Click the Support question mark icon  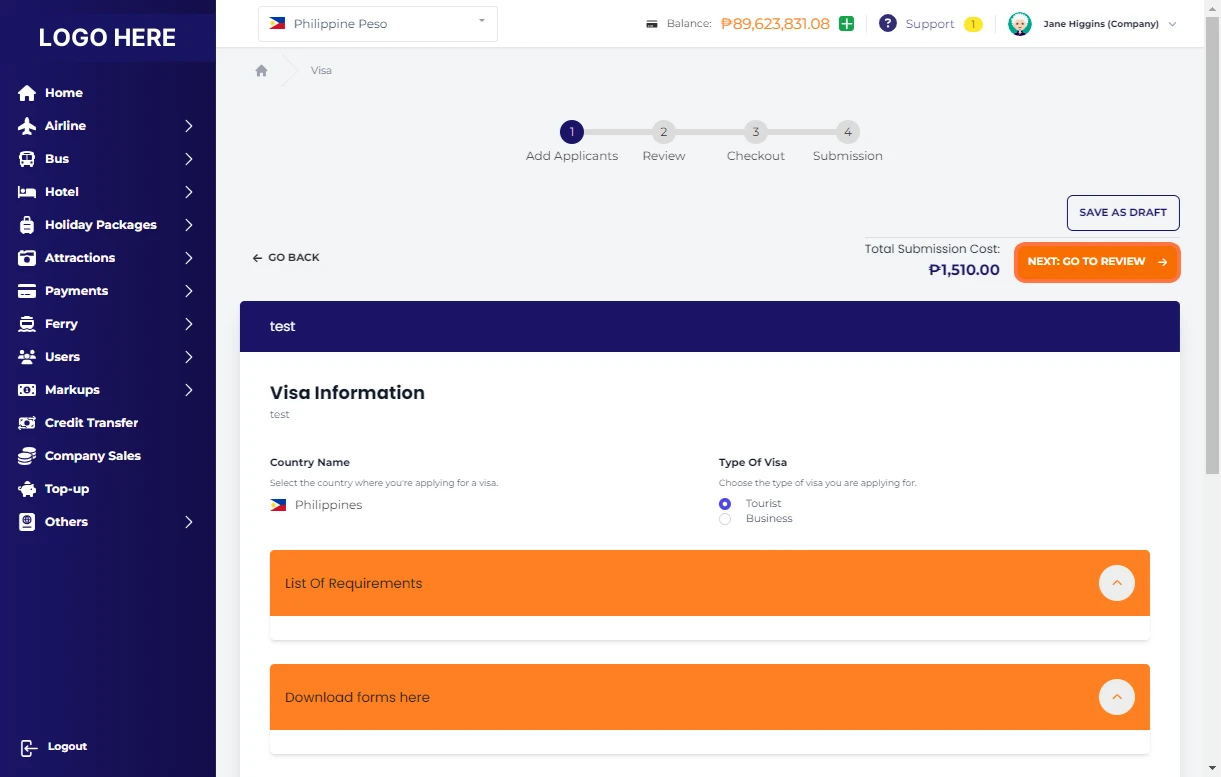click(x=887, y=24)
